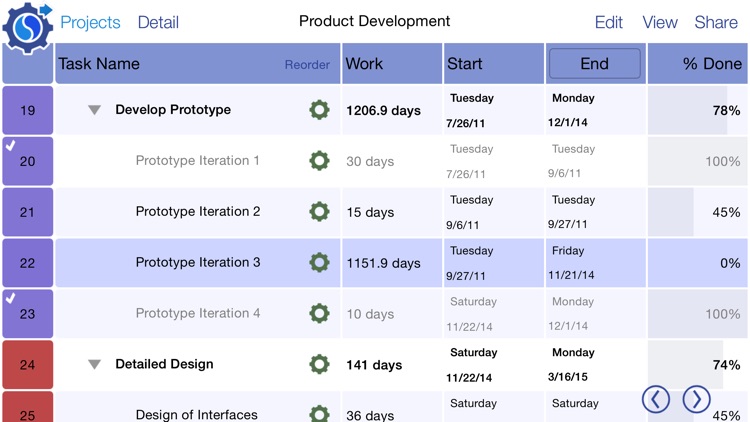750x422 pixels.
Task: Tap the 100% done cell of Iteration 4
Action: coord(697,313)
